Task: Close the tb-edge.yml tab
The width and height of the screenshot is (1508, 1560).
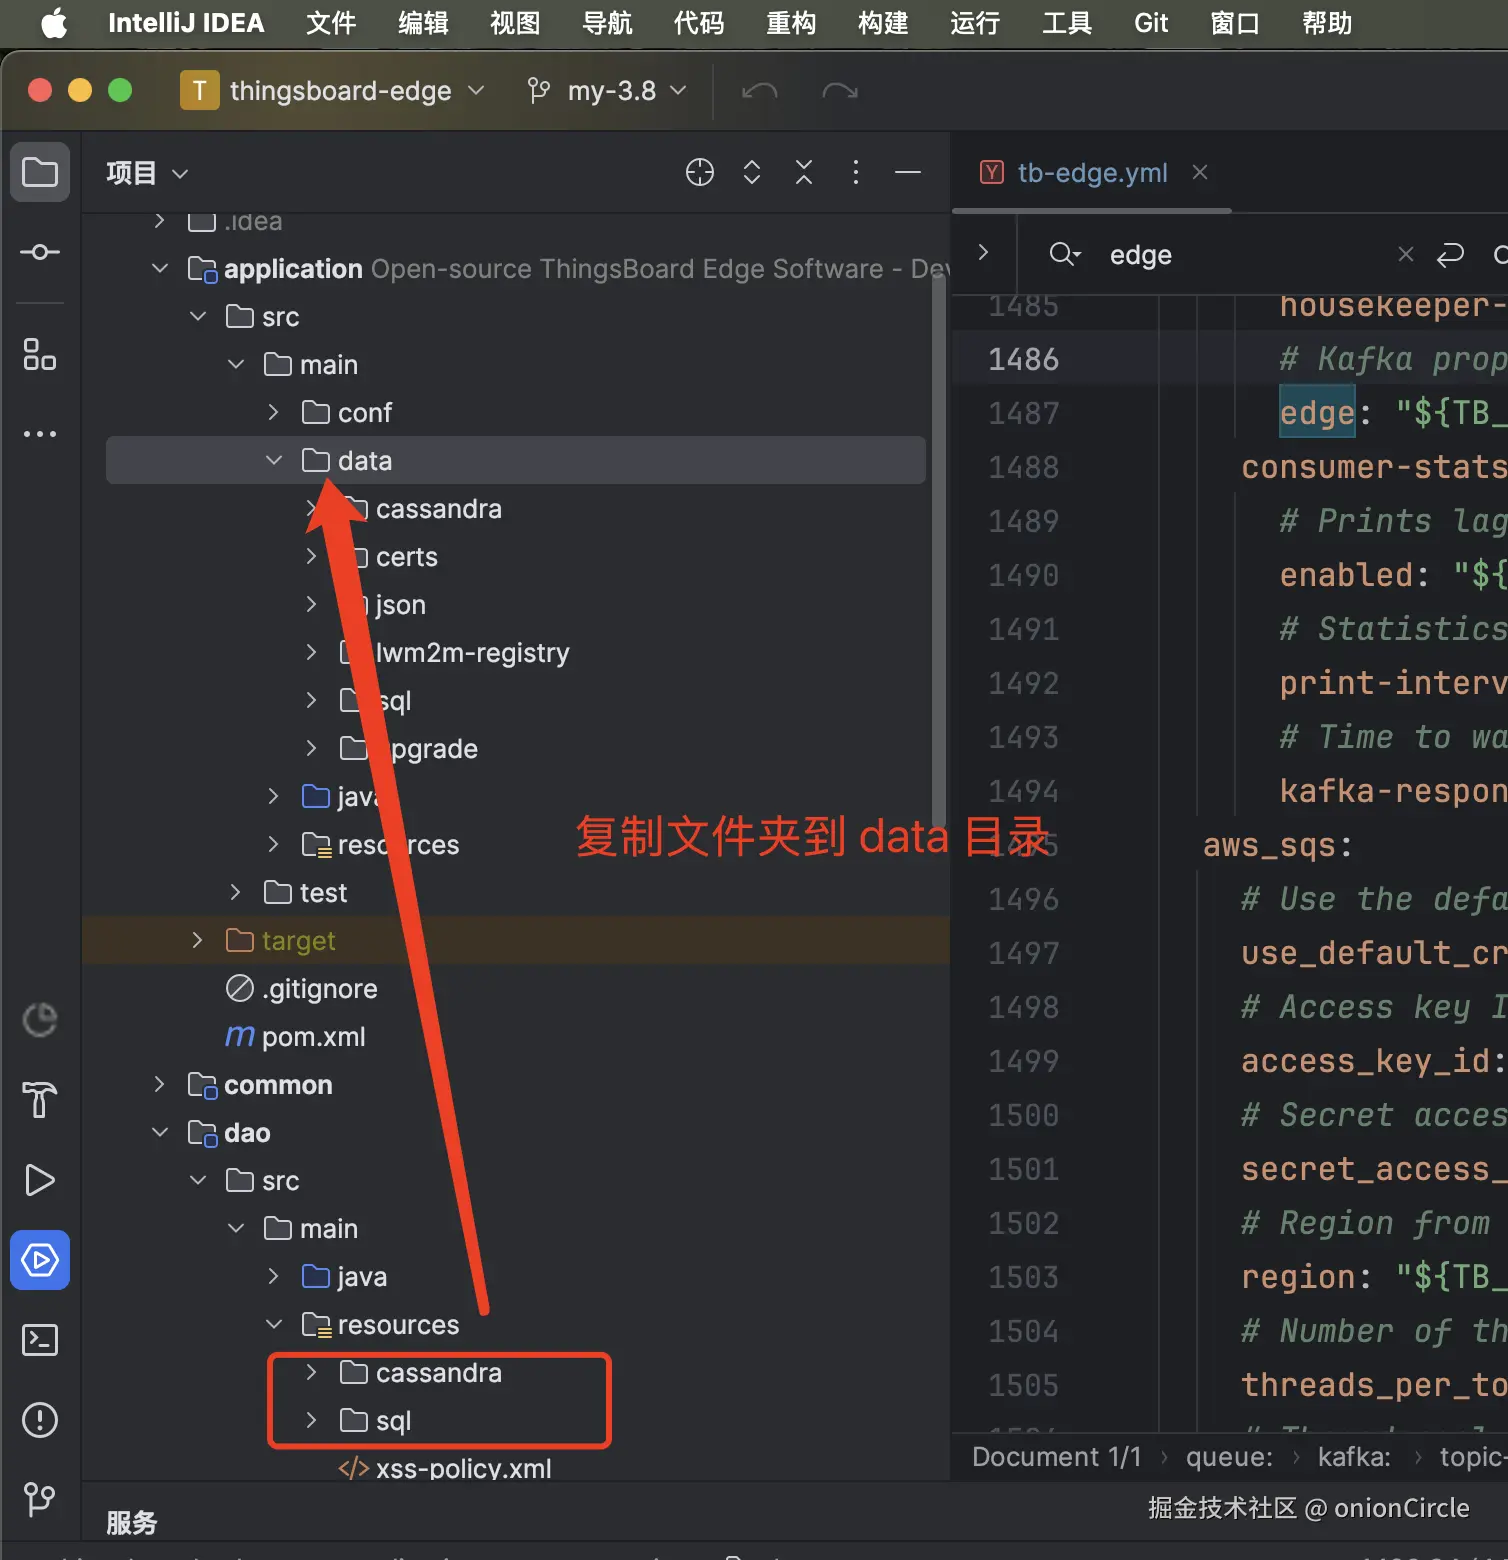Action: pos(1200,172)
